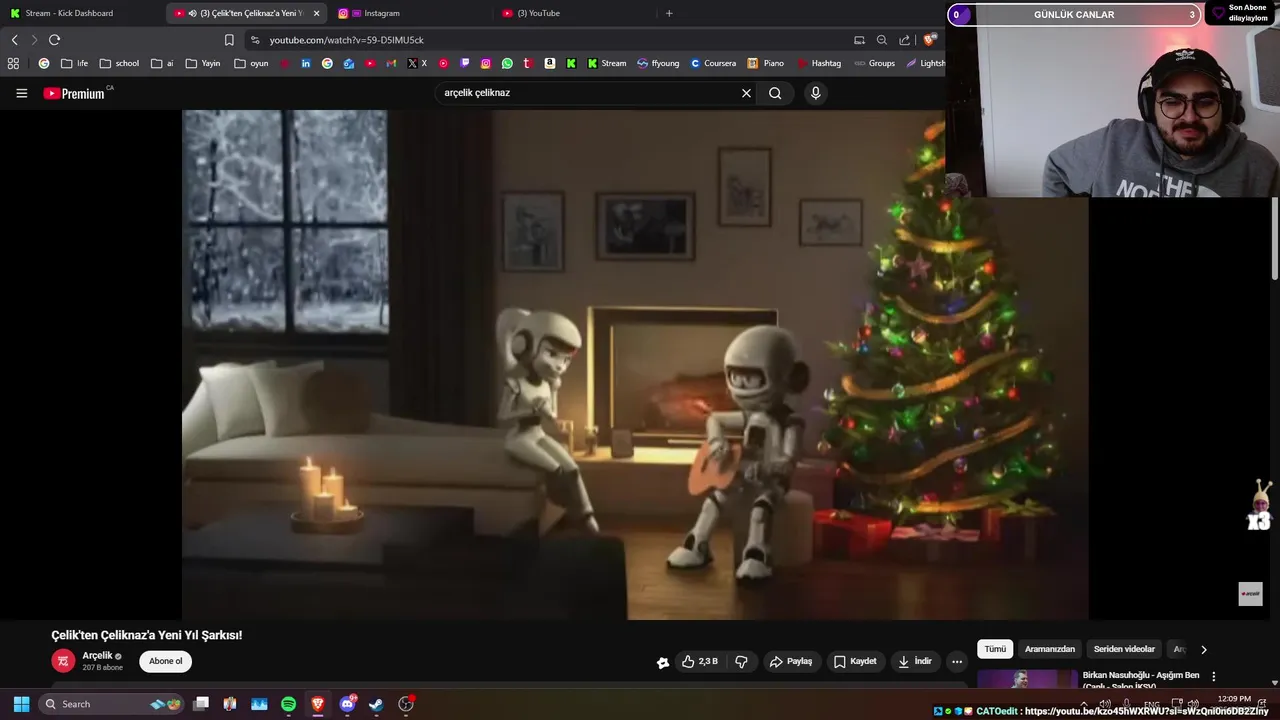This screenshot has width=1280, height=720.
Task: Open the three-dot more actions menu
Action: (x=957, y=661)
